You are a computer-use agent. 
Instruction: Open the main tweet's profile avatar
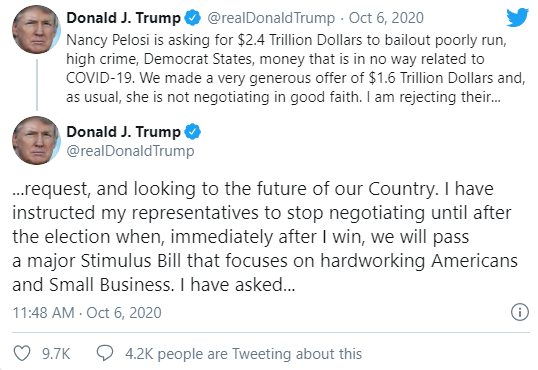pyautogui.click(x=36, y=140)
